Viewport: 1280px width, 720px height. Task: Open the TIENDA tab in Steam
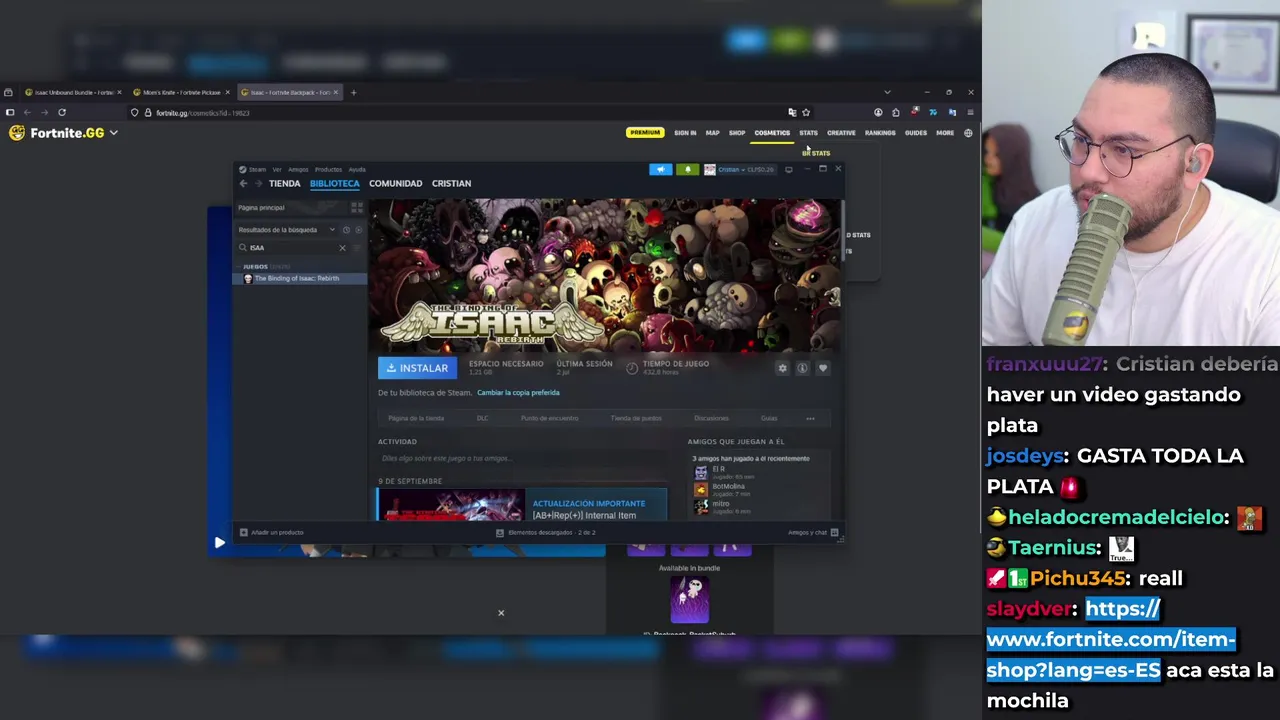(x=284, y=183)
